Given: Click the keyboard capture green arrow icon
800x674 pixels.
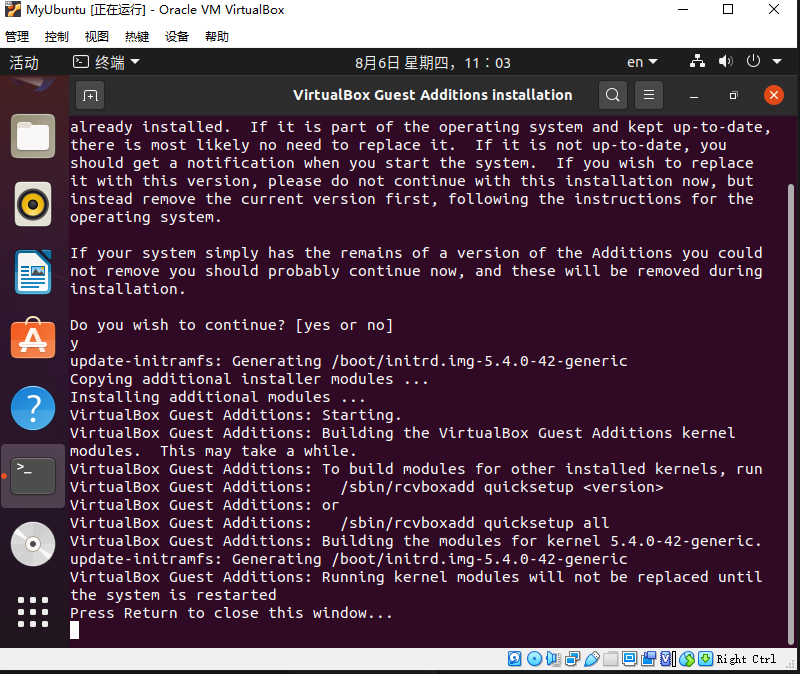Looking at the screenshot, I should coord(705,659).
